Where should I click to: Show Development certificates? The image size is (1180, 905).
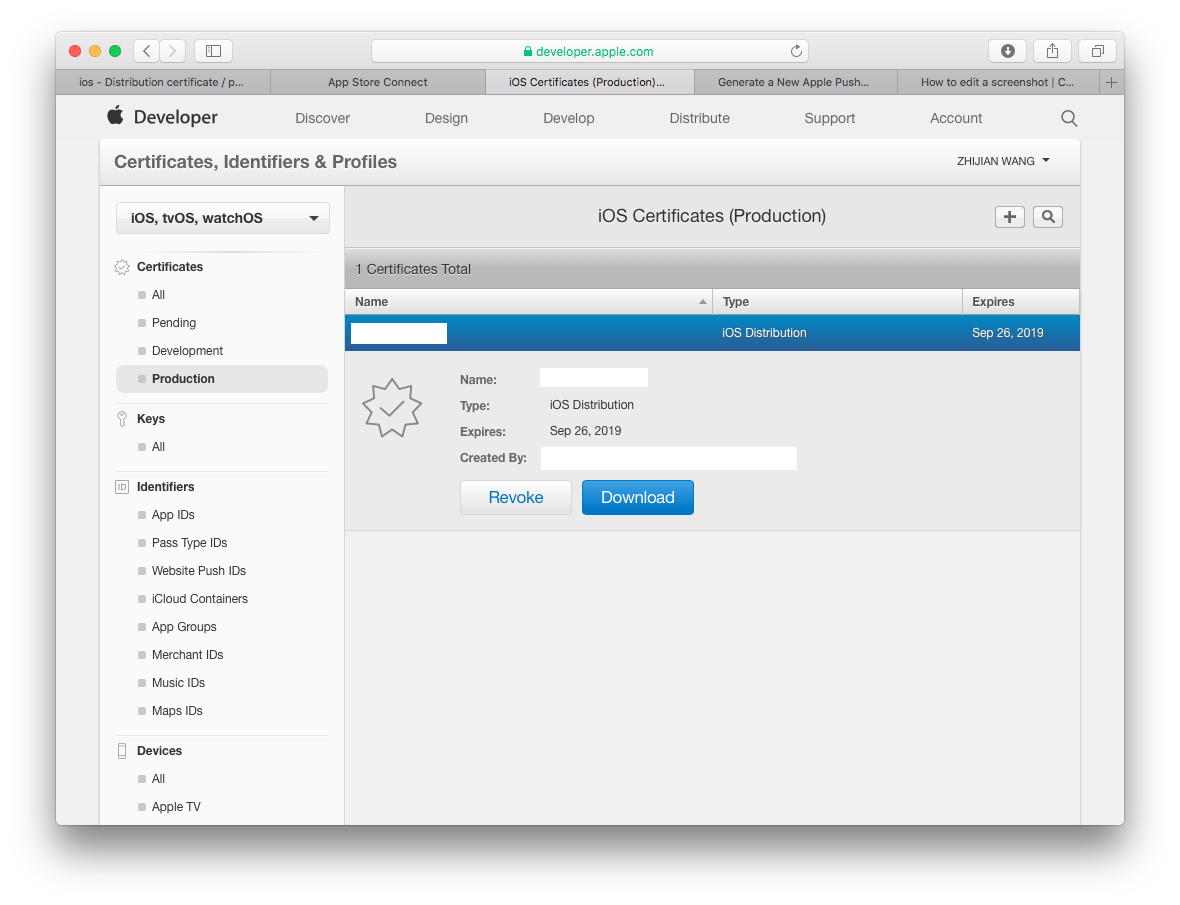(187, 351)
